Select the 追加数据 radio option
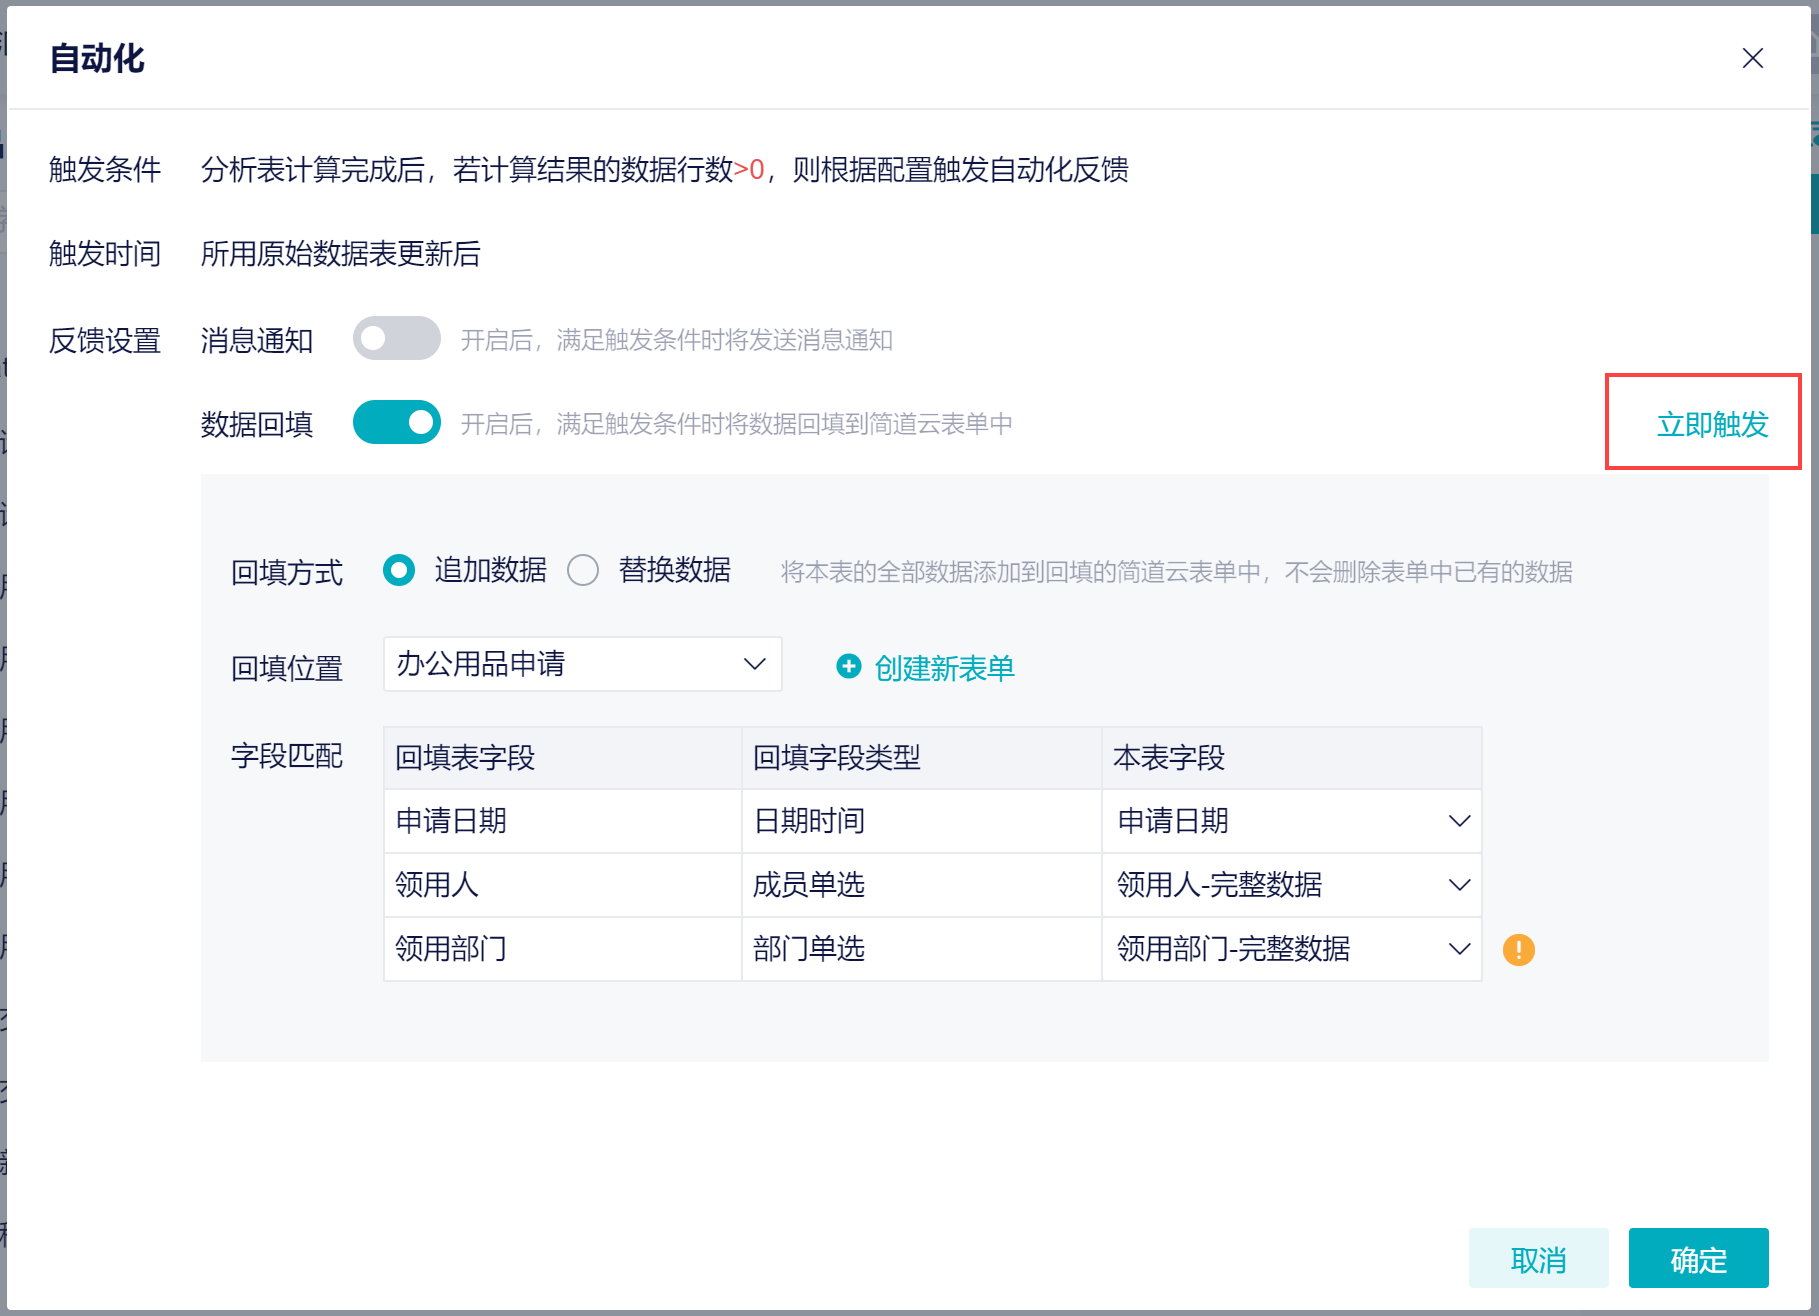Viewport: 1819px width, 1316px height. (x=399, y=570)
